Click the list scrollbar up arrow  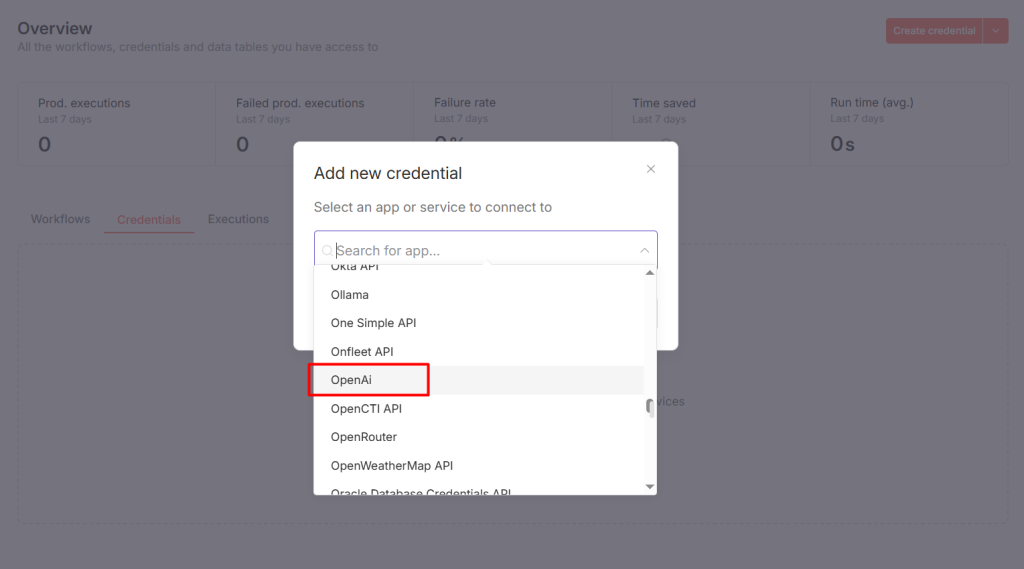coord(650,273)
